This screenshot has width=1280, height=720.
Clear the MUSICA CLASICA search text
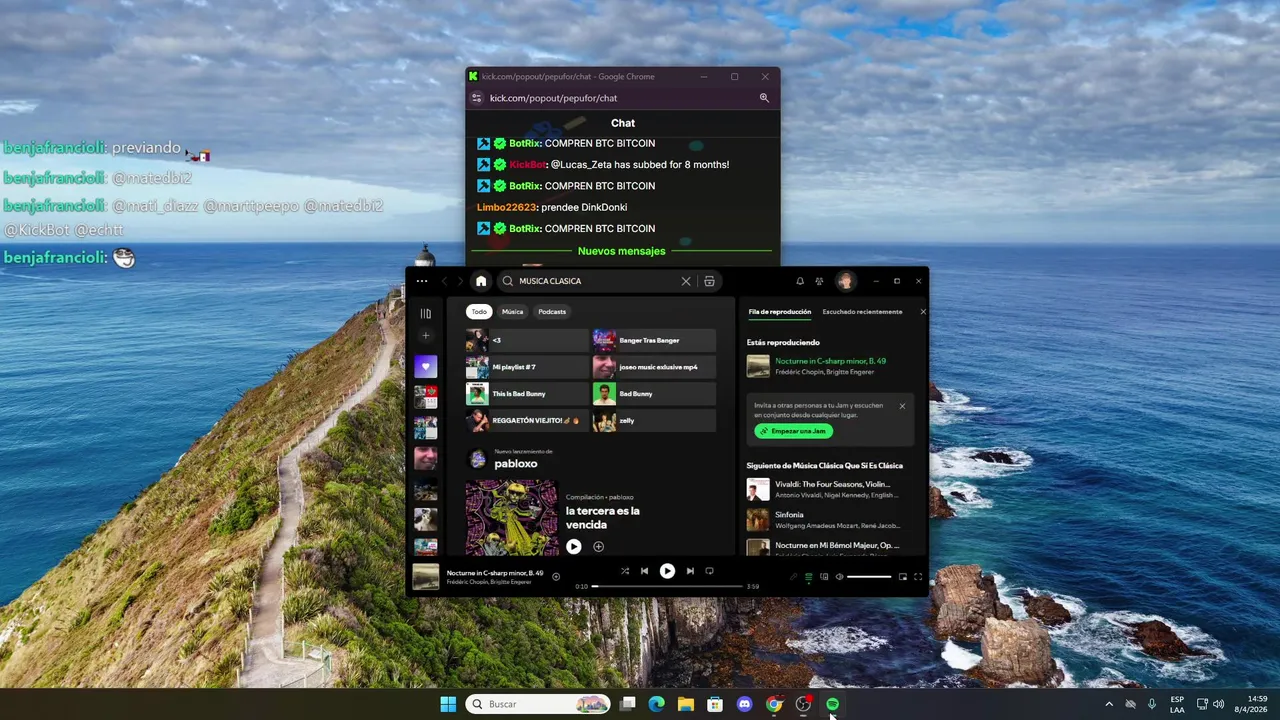(686, 281)
